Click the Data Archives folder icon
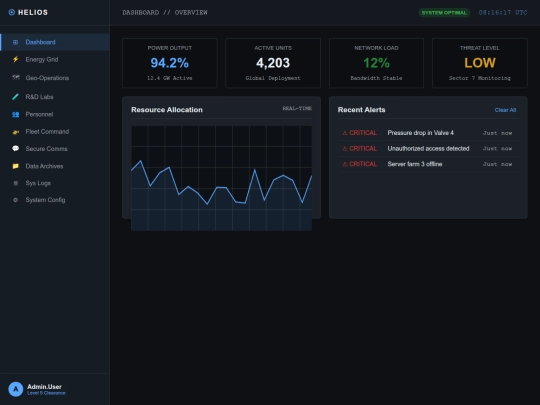 coord(15,166)
